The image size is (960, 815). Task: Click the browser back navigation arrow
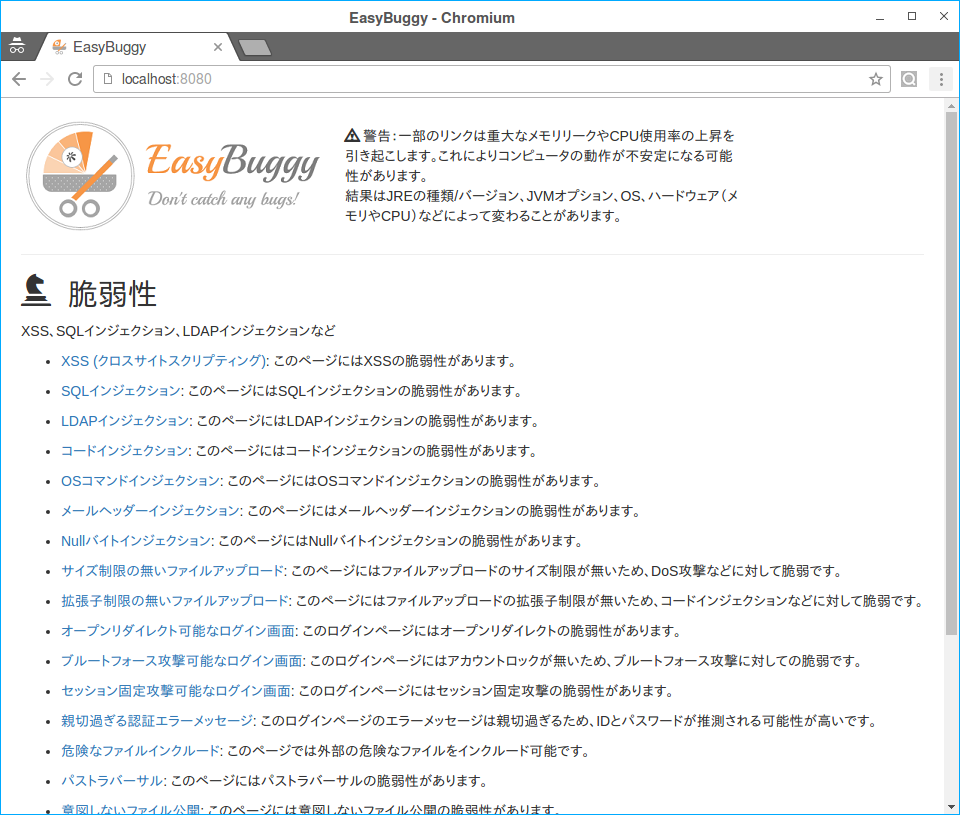point(19,78)
